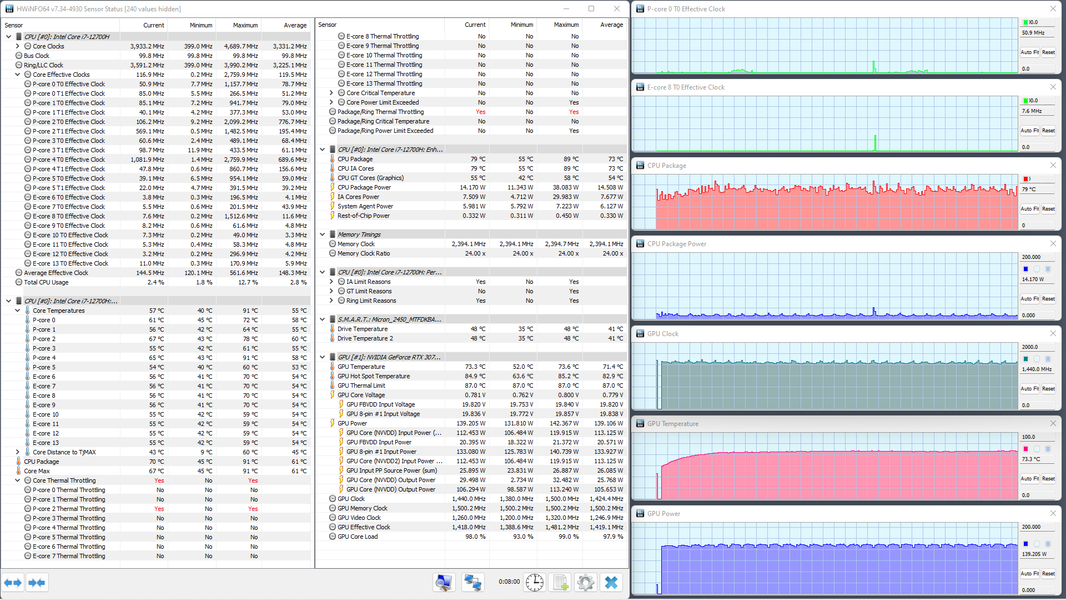The height and width of the screenshot is (600, 1066).
Task: Click the pink color swatch in GPU Temperature
Action: click(1025, 449)
